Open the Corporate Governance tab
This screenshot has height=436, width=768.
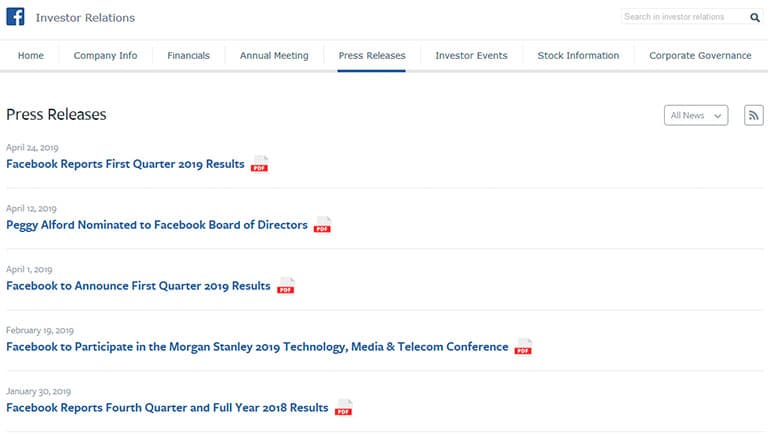tap(700, 55)
